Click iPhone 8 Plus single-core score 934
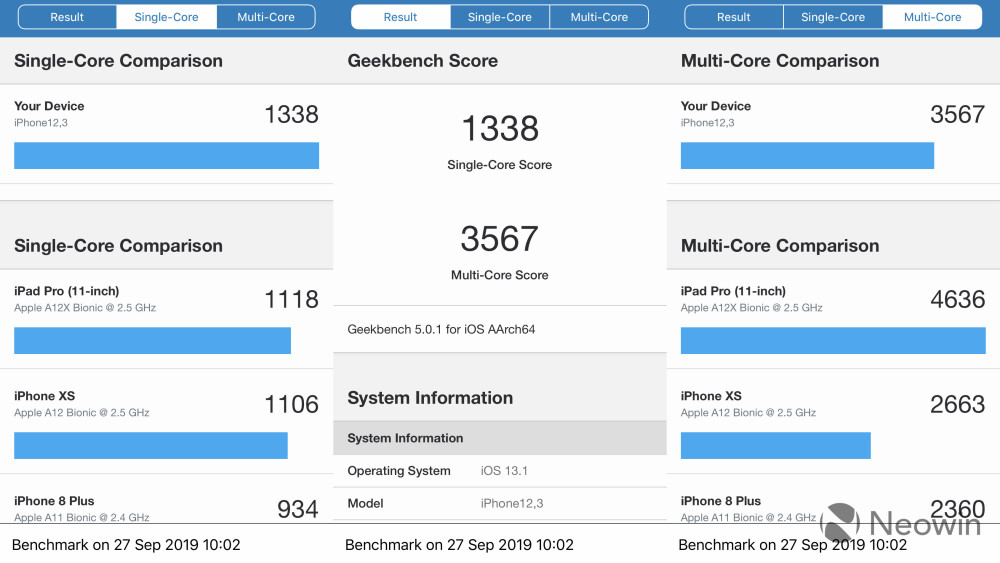Image resolution: width=1000 pixels, height=563 pixels. (x=297, y=509)
